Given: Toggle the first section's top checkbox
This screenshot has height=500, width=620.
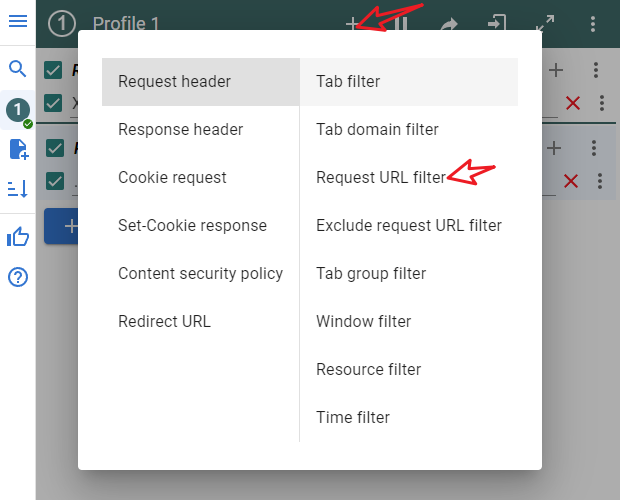Looking at the screenshot, I should [54, 70].
